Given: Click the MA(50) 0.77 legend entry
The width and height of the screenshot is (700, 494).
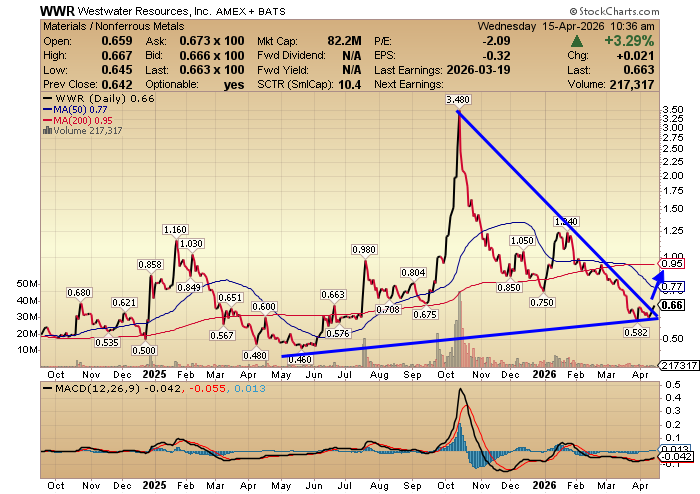Looking at the screenshot, I should [x=75, y=109].
